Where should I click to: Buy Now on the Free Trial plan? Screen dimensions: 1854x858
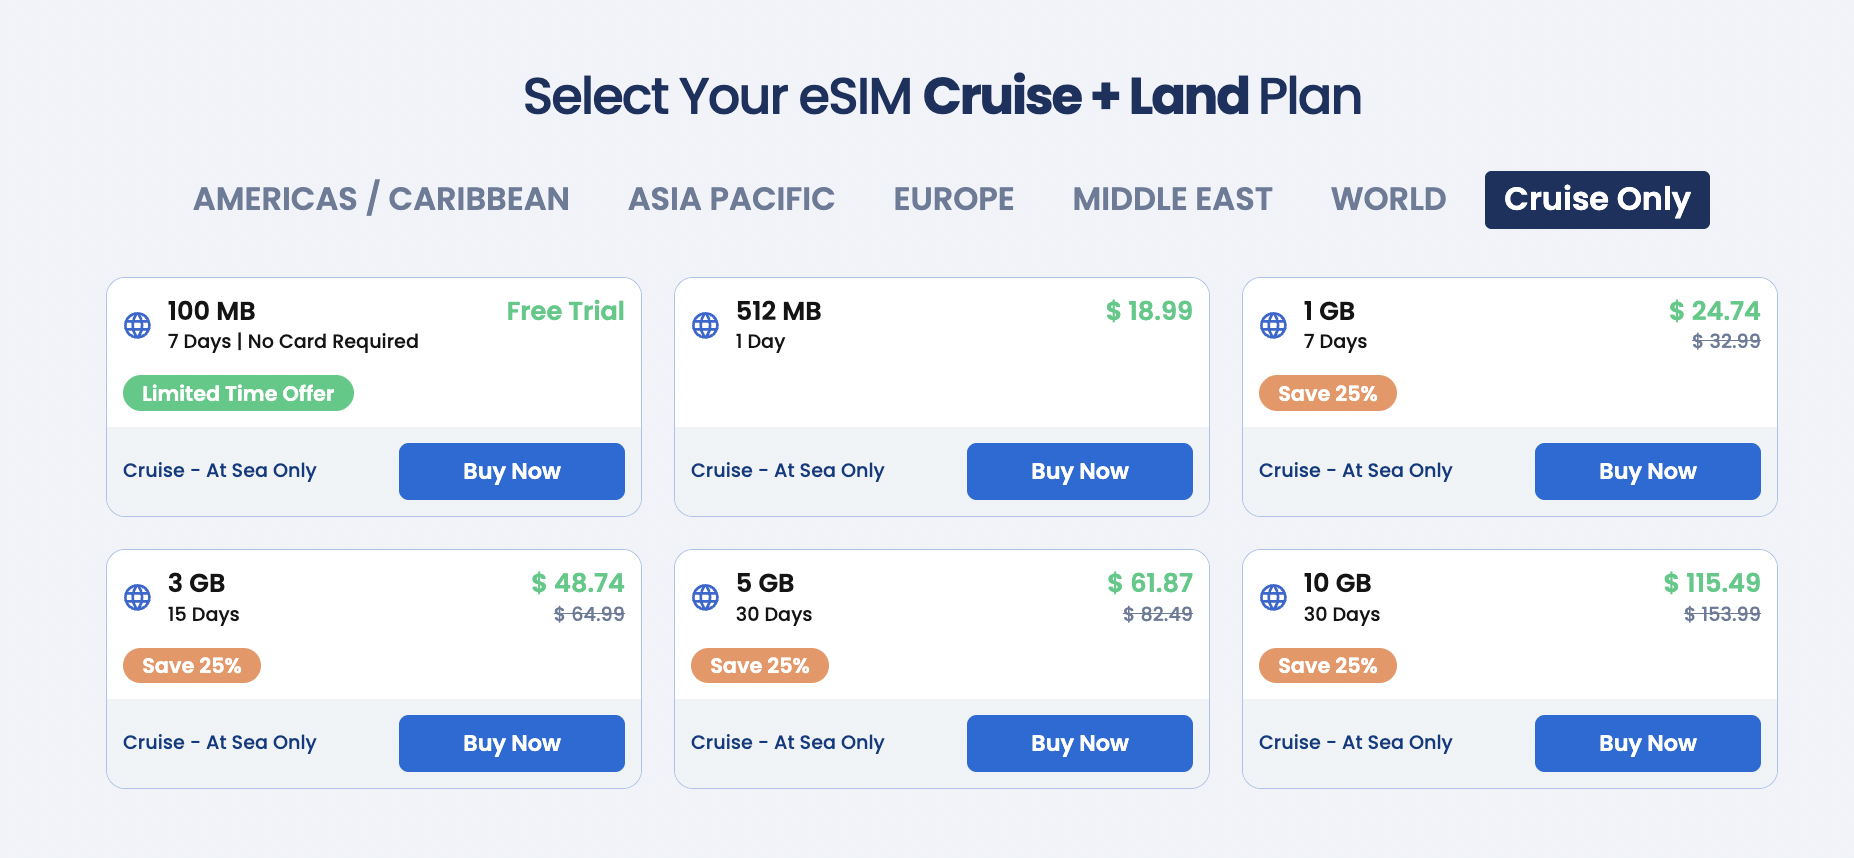pyautogui.click(x=511, y=471)
